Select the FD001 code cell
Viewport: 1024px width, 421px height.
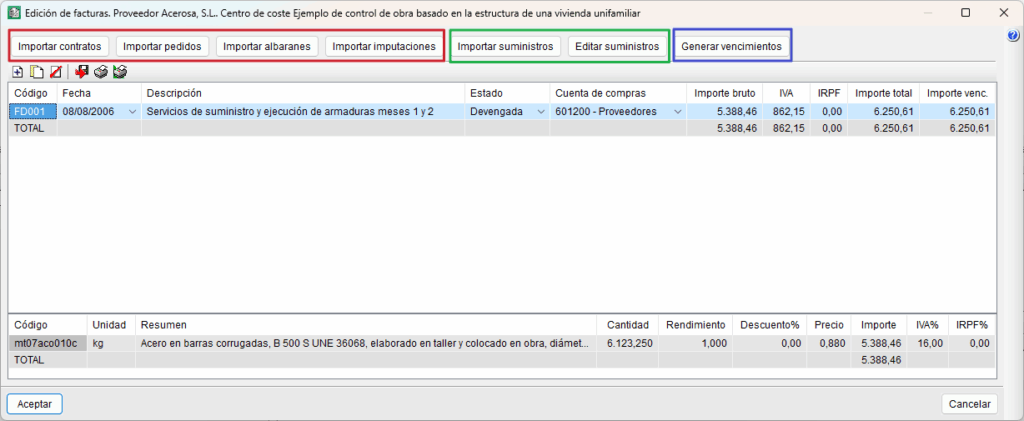33,112
